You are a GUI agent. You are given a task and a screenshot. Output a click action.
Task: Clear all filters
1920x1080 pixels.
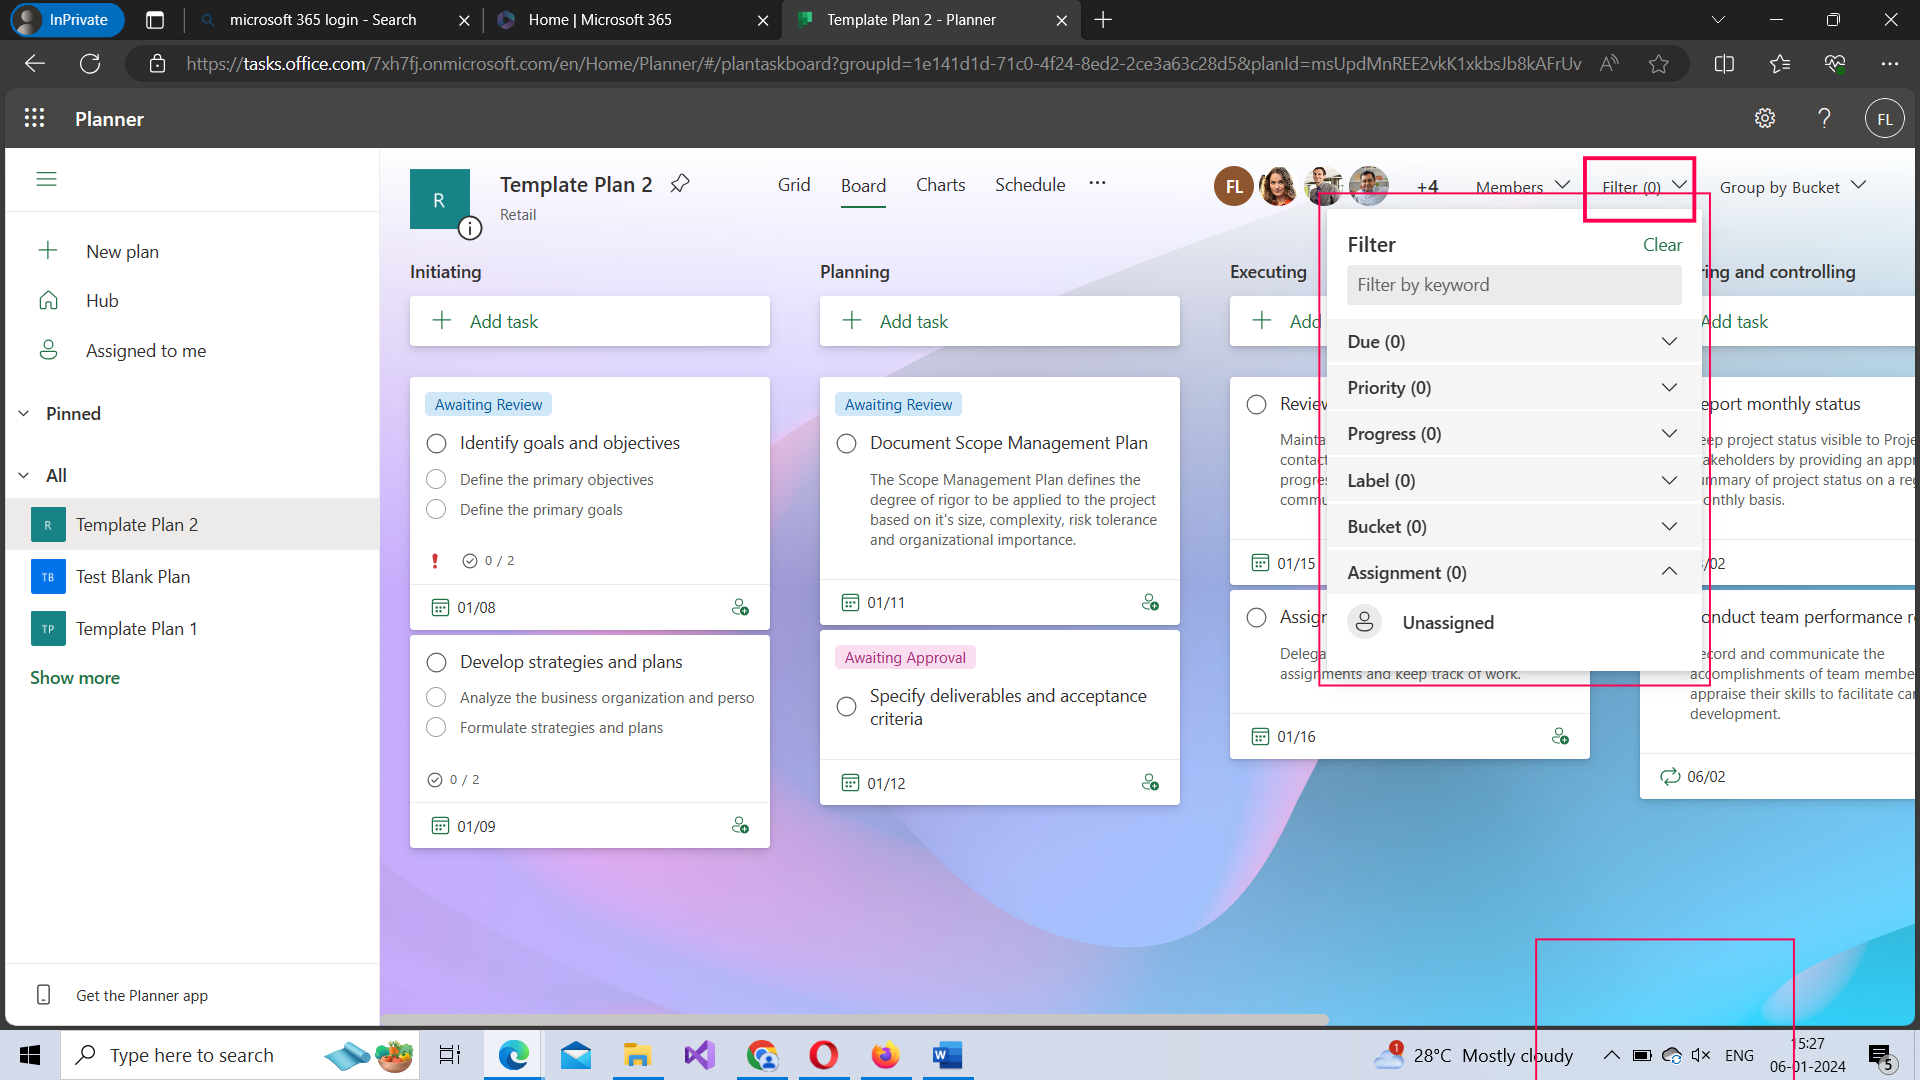coord(1662,245)
